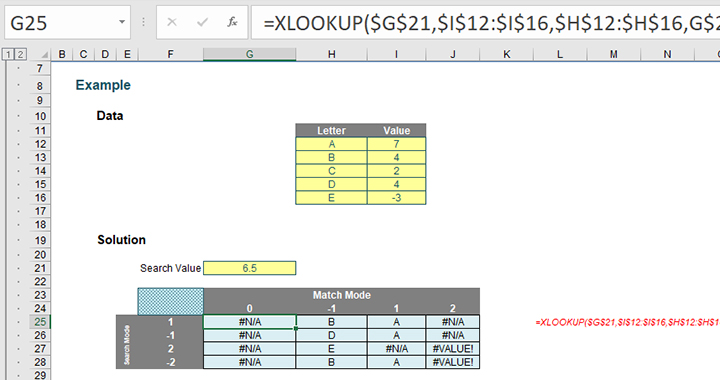Image resolution: width=720 pixels, height=380 pixels.
Task: Select row 12 header
Action: [x=40, y=144]
